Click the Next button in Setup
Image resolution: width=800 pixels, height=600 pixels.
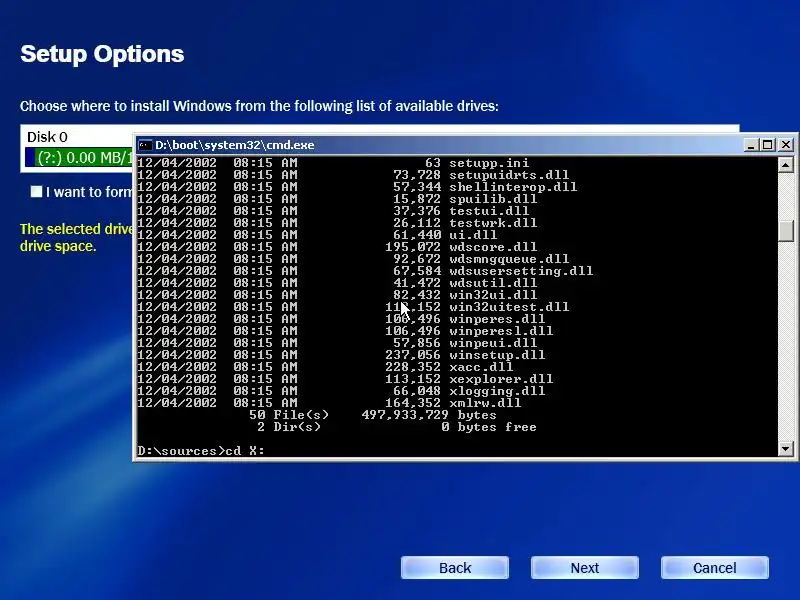pos(585,568)
